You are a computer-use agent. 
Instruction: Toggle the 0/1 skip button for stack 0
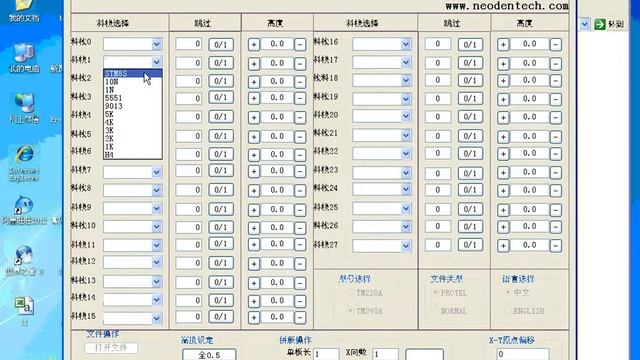pyautogui.click(x=221, y=44)
